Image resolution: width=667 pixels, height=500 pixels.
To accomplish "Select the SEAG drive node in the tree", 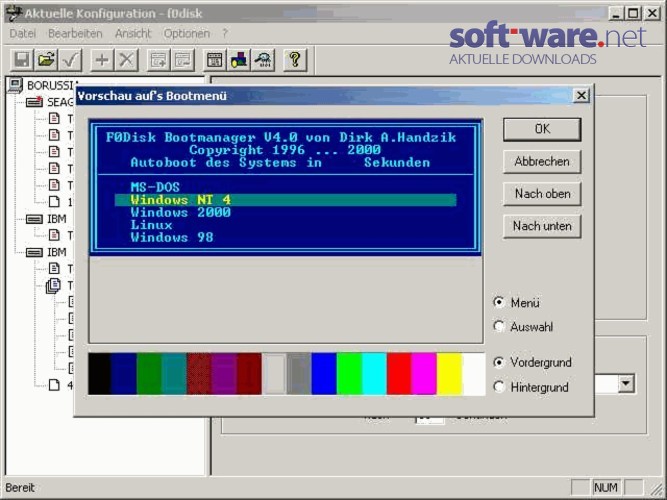I will [x=50, y=102].
